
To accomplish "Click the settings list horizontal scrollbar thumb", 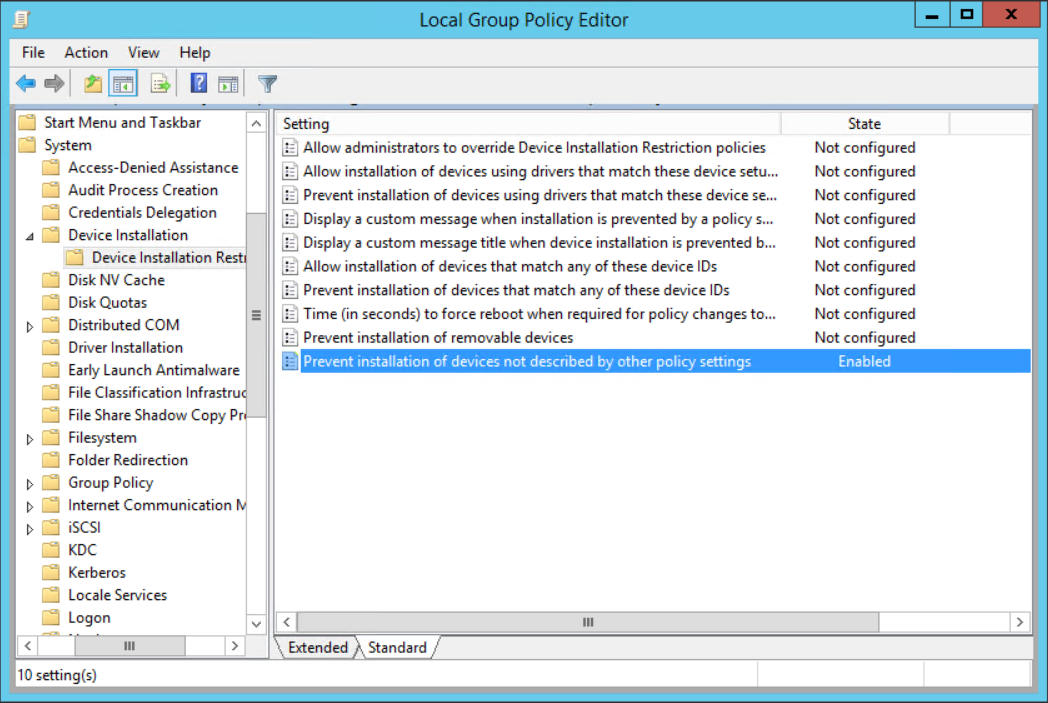I will [588, 622].
